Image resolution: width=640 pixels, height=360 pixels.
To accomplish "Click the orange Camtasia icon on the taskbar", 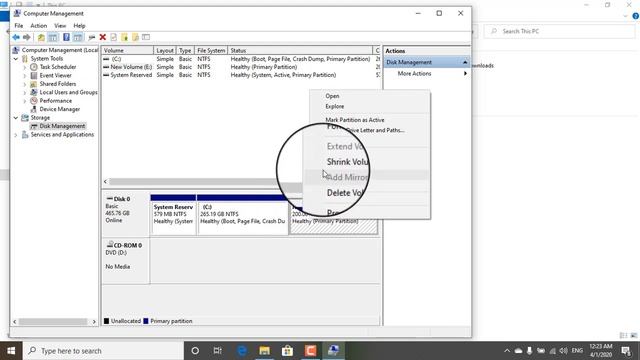I will (311, 351).
